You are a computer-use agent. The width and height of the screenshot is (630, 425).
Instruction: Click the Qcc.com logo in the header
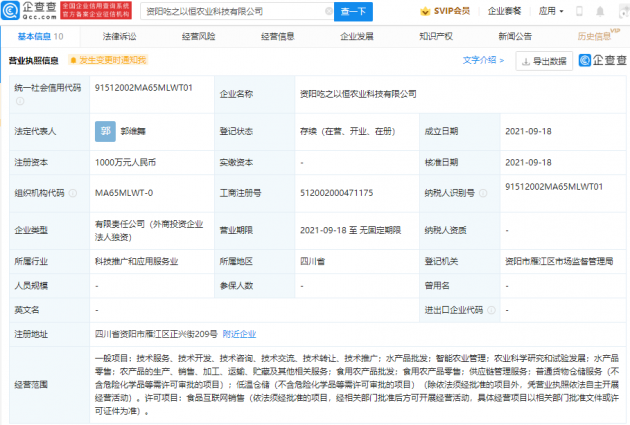33,10
